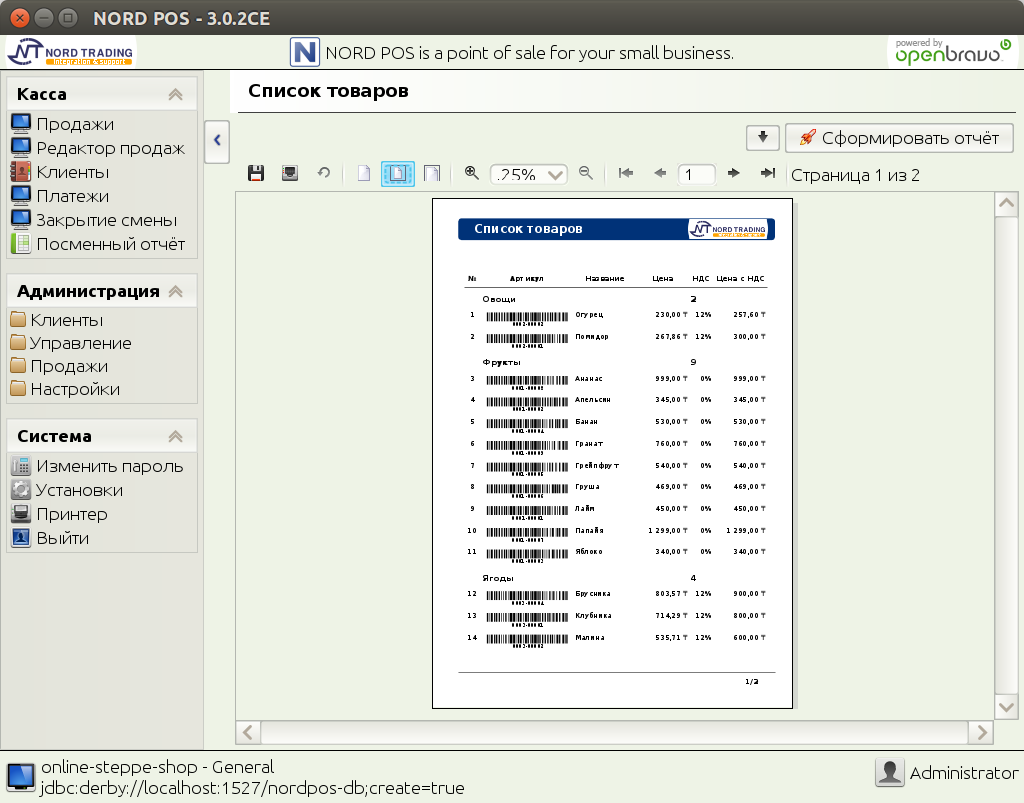1024x803 pixels.
Task: Open Принтер item
Action: click(x=72, y=514)
